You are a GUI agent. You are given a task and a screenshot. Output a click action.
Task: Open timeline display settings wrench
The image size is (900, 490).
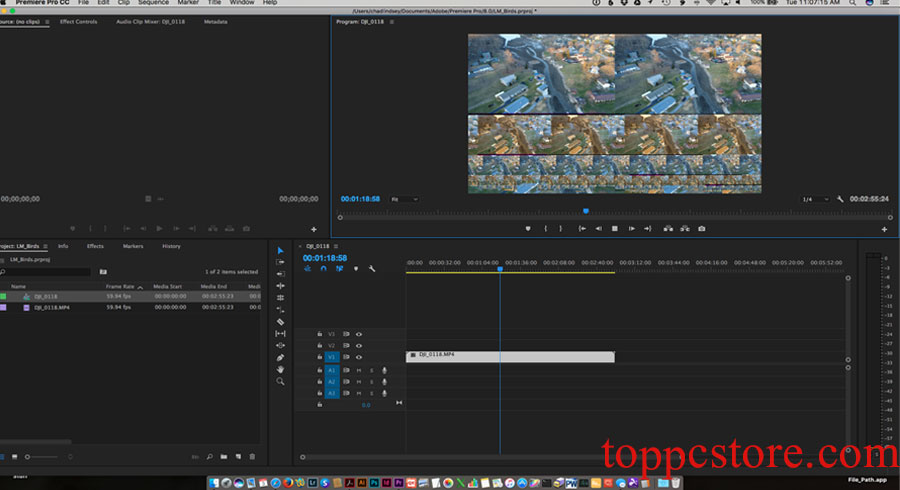tap(372, 269)
